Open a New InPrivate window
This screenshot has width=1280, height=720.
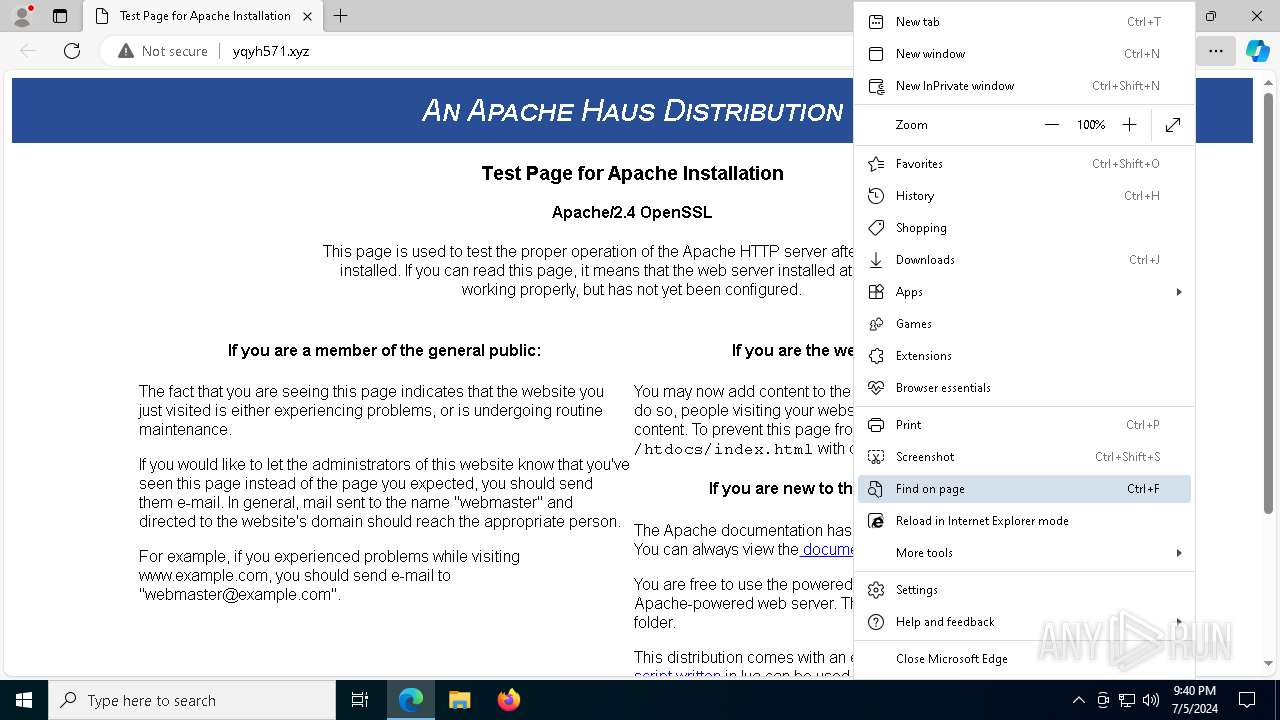(x=1024, y=85)
